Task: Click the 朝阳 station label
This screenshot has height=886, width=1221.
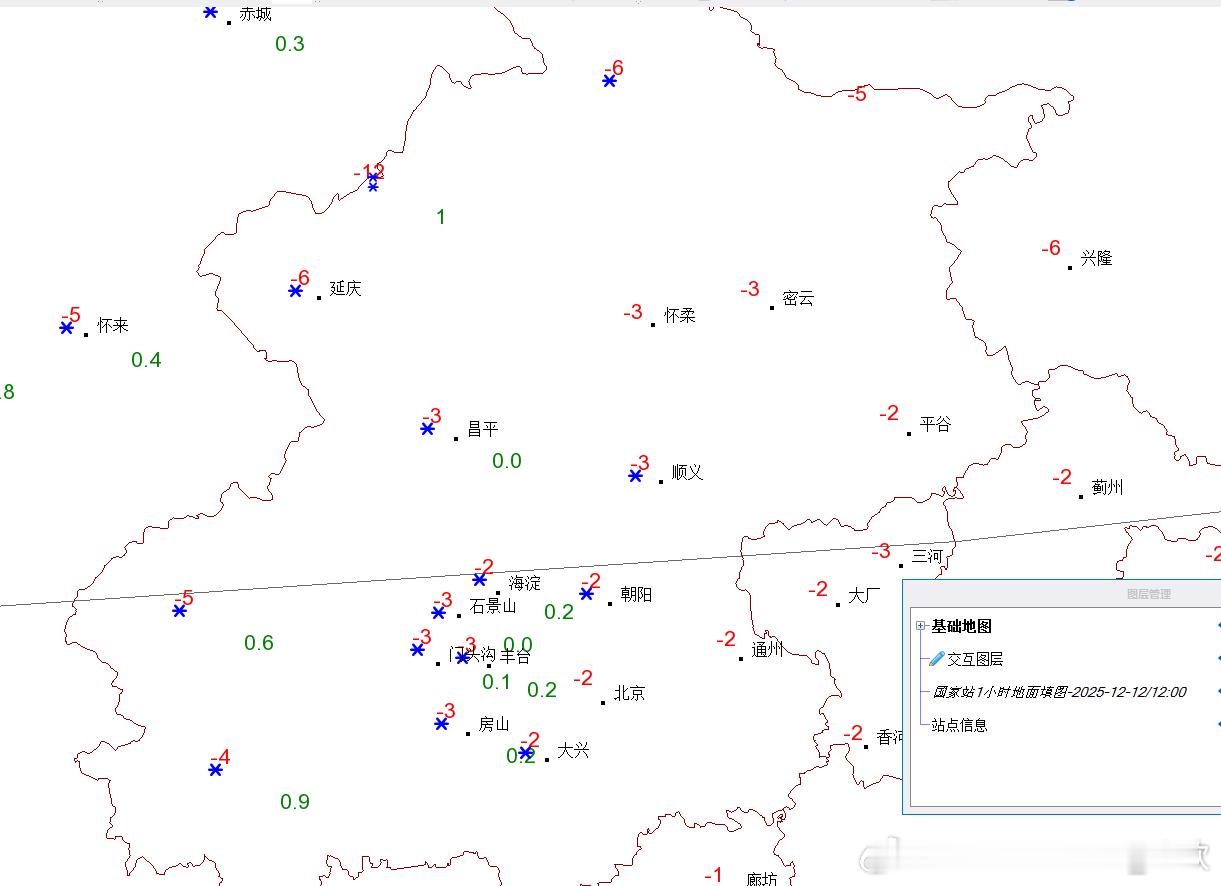Action: [x=636, y=594]
